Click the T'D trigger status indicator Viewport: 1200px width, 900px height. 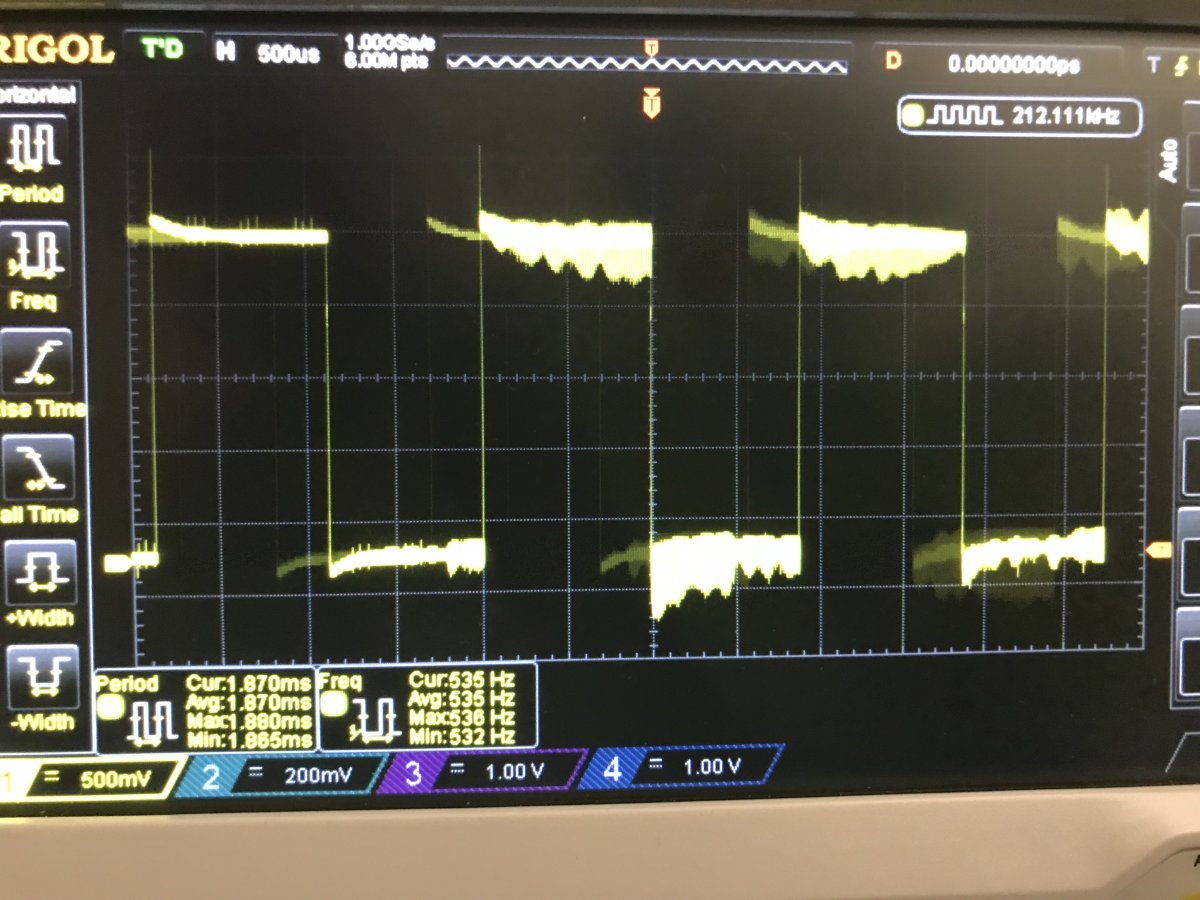(162, 48)
